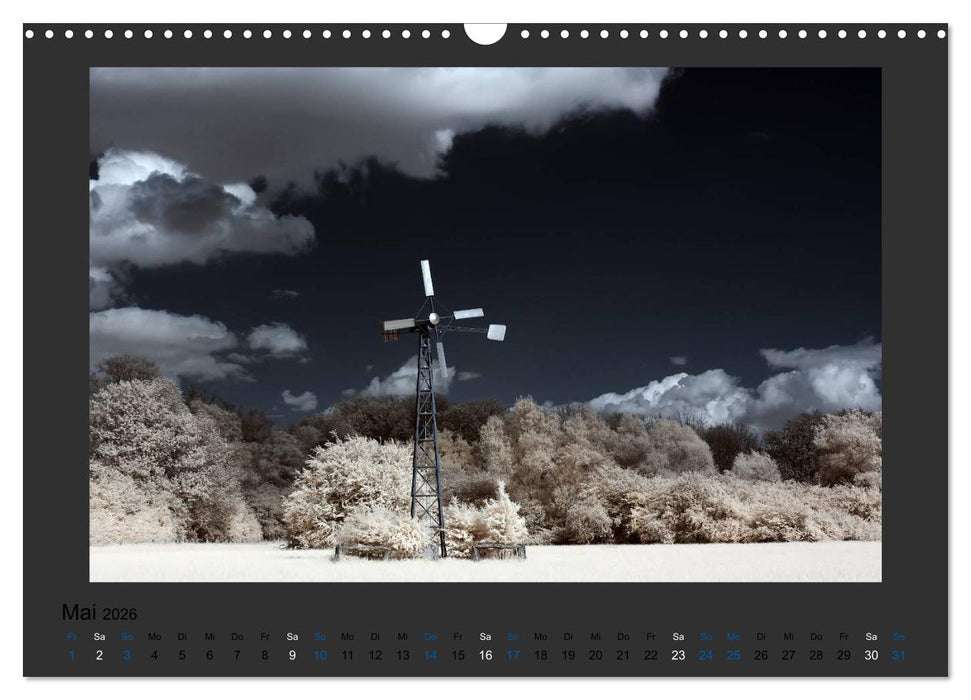Click the 'Mai' month heading
Viewport: 971px width, 700px height.
(x=79, y=612)
